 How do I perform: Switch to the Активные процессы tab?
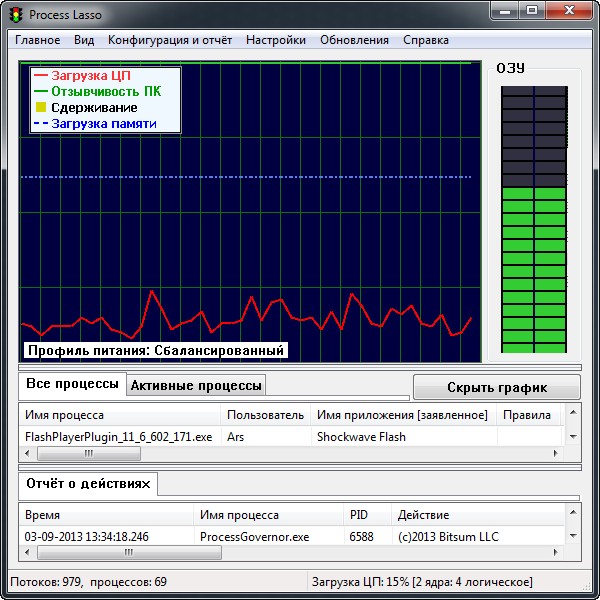click(196, 386)
